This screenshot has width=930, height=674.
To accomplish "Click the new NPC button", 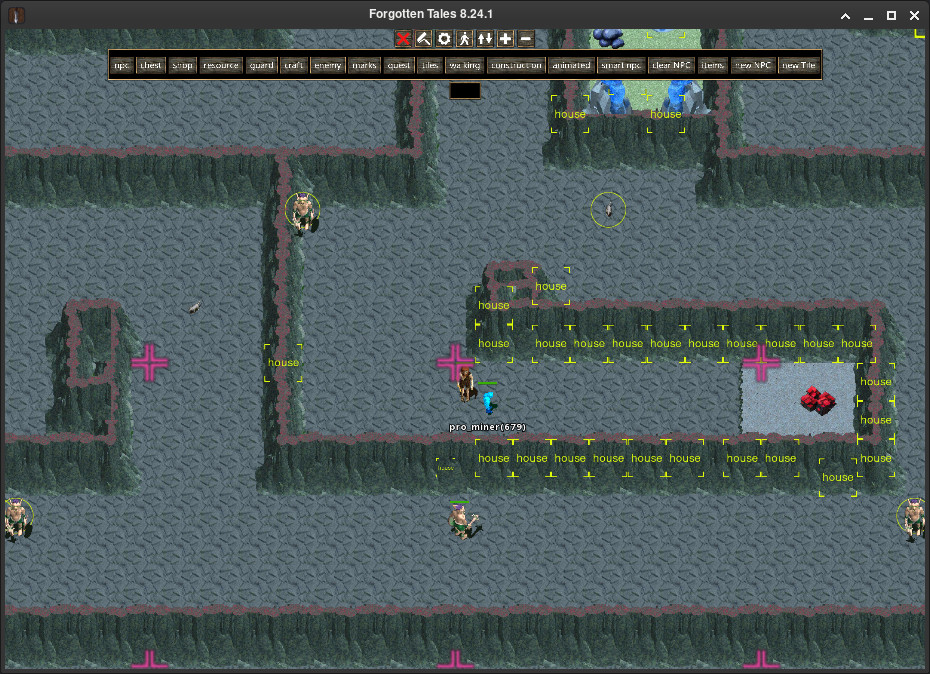I will pos(752,66).
